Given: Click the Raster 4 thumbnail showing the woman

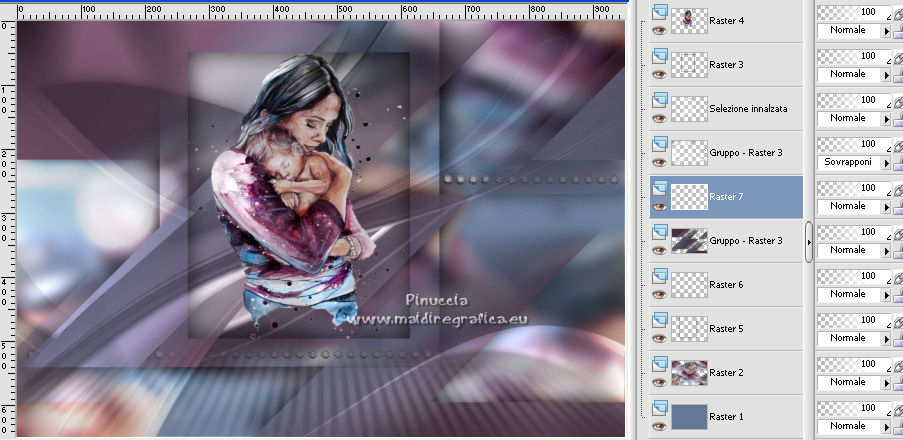Looking at the screenshot, I should [x=689, y=21].
